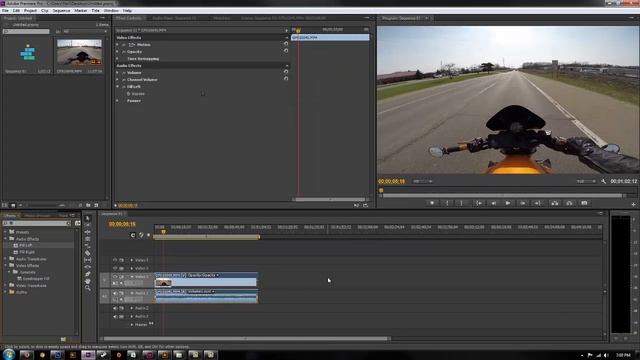
Task: Expand Audio Transitions folder in Effects
Action: 6,259
